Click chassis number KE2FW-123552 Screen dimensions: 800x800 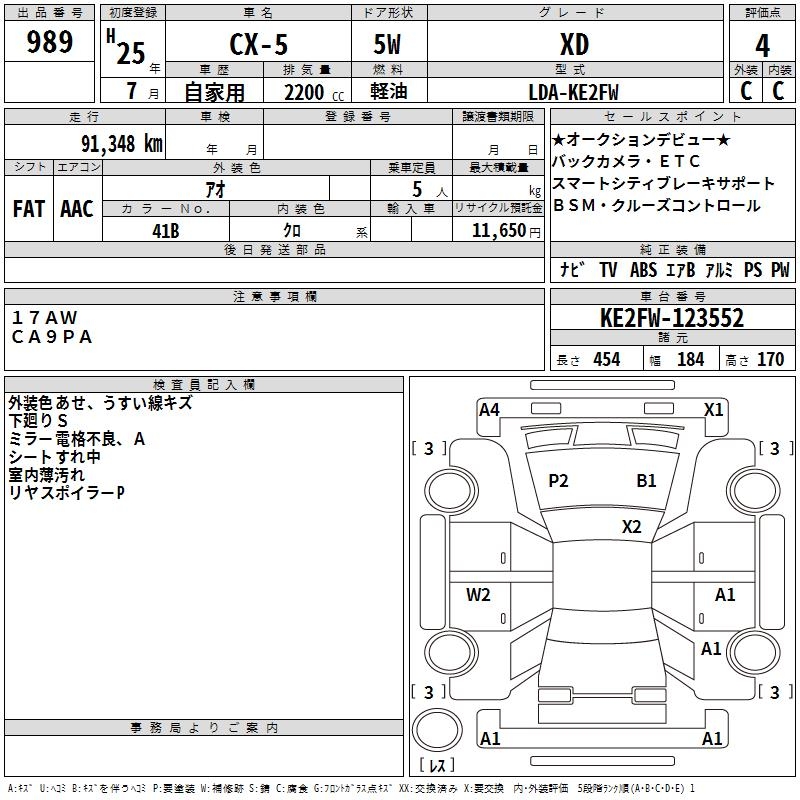(x=671, y=319)
